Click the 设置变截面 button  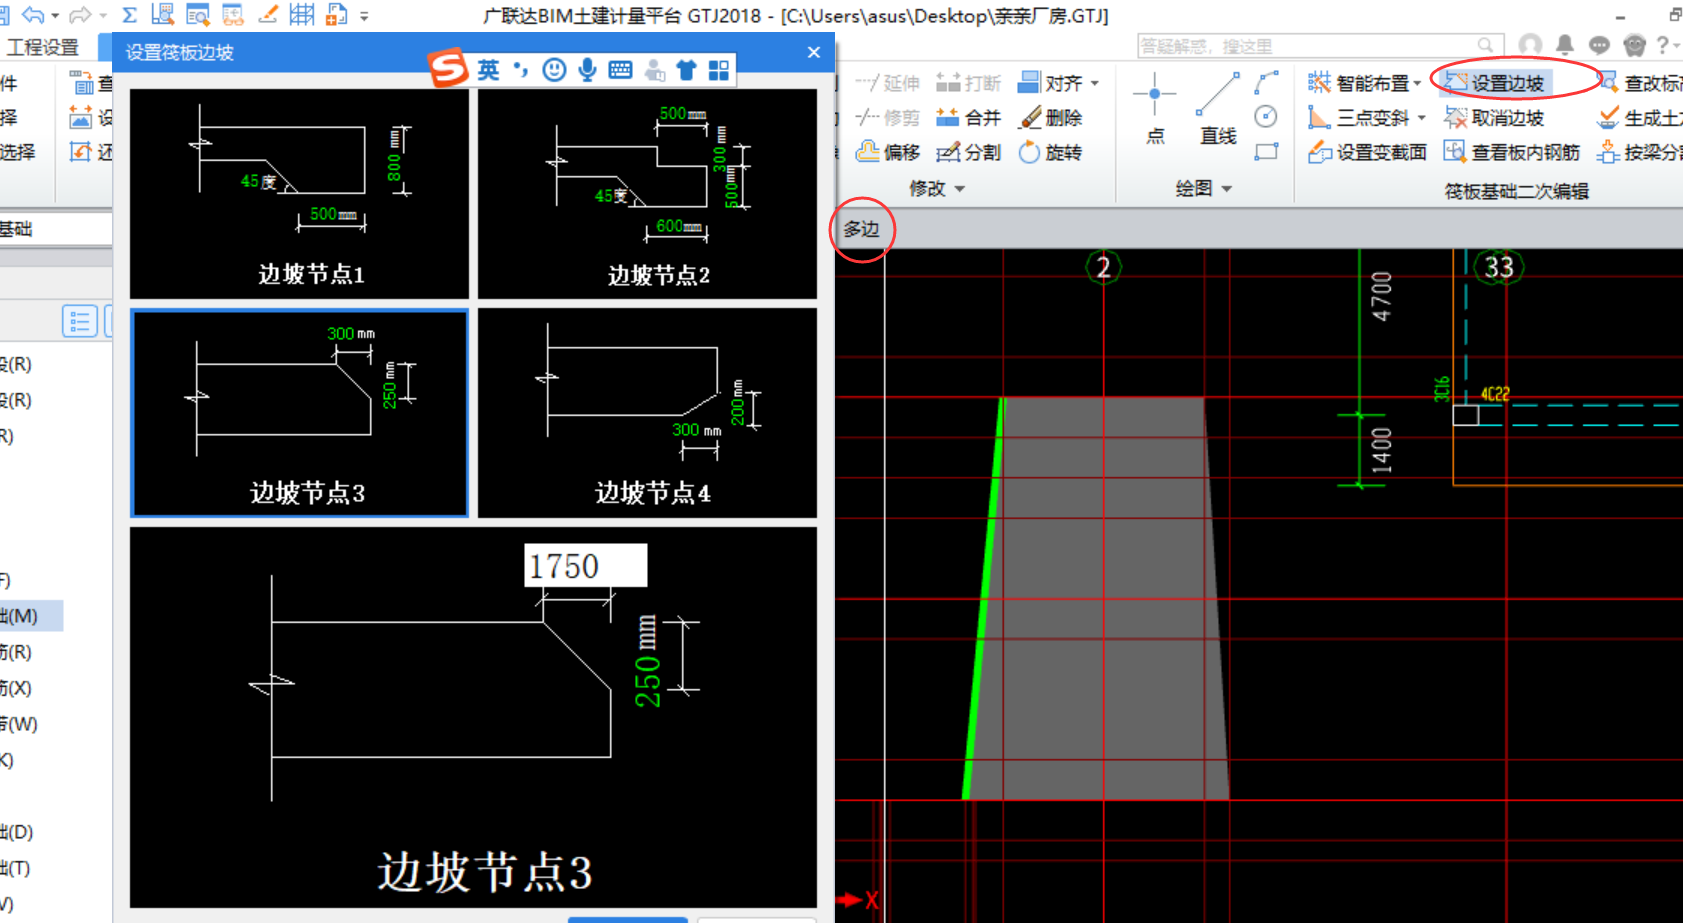1367,152
